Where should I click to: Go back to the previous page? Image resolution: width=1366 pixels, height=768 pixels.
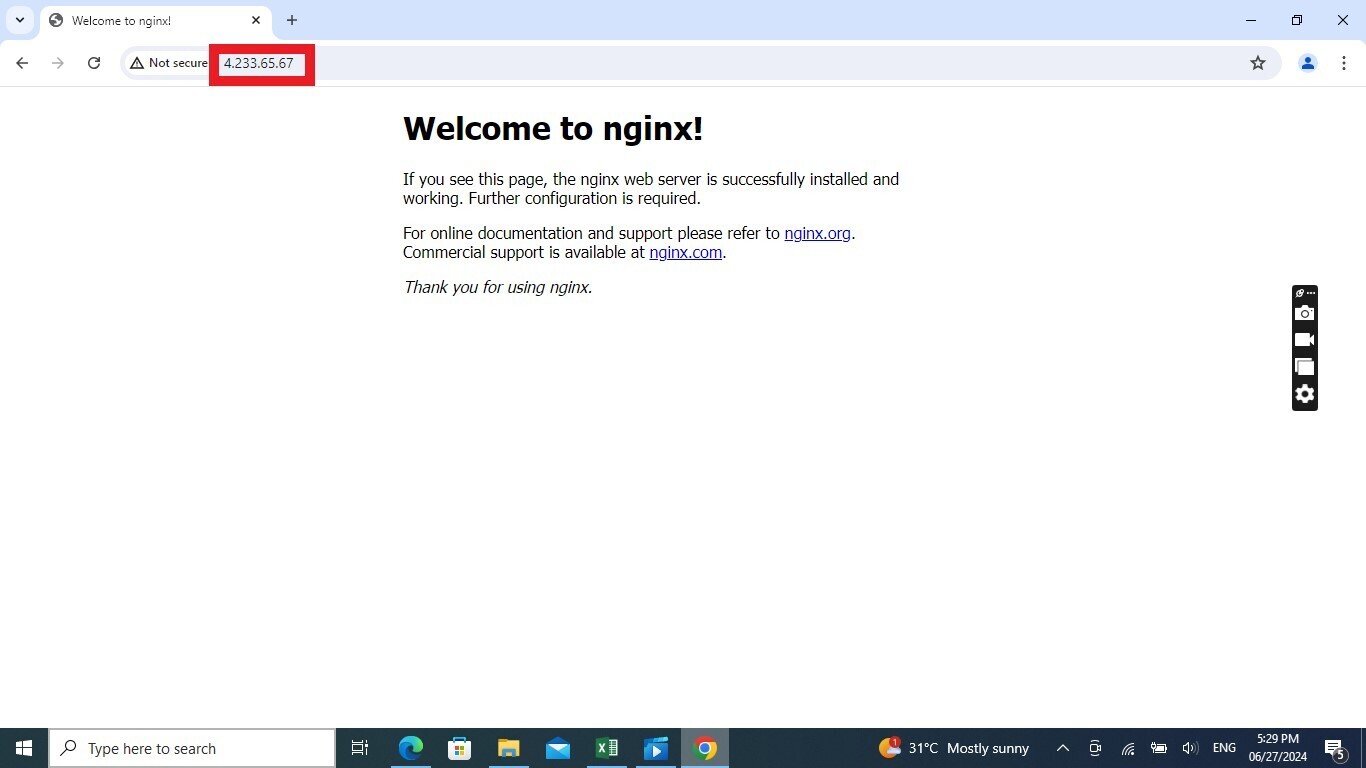click(22, 63)
